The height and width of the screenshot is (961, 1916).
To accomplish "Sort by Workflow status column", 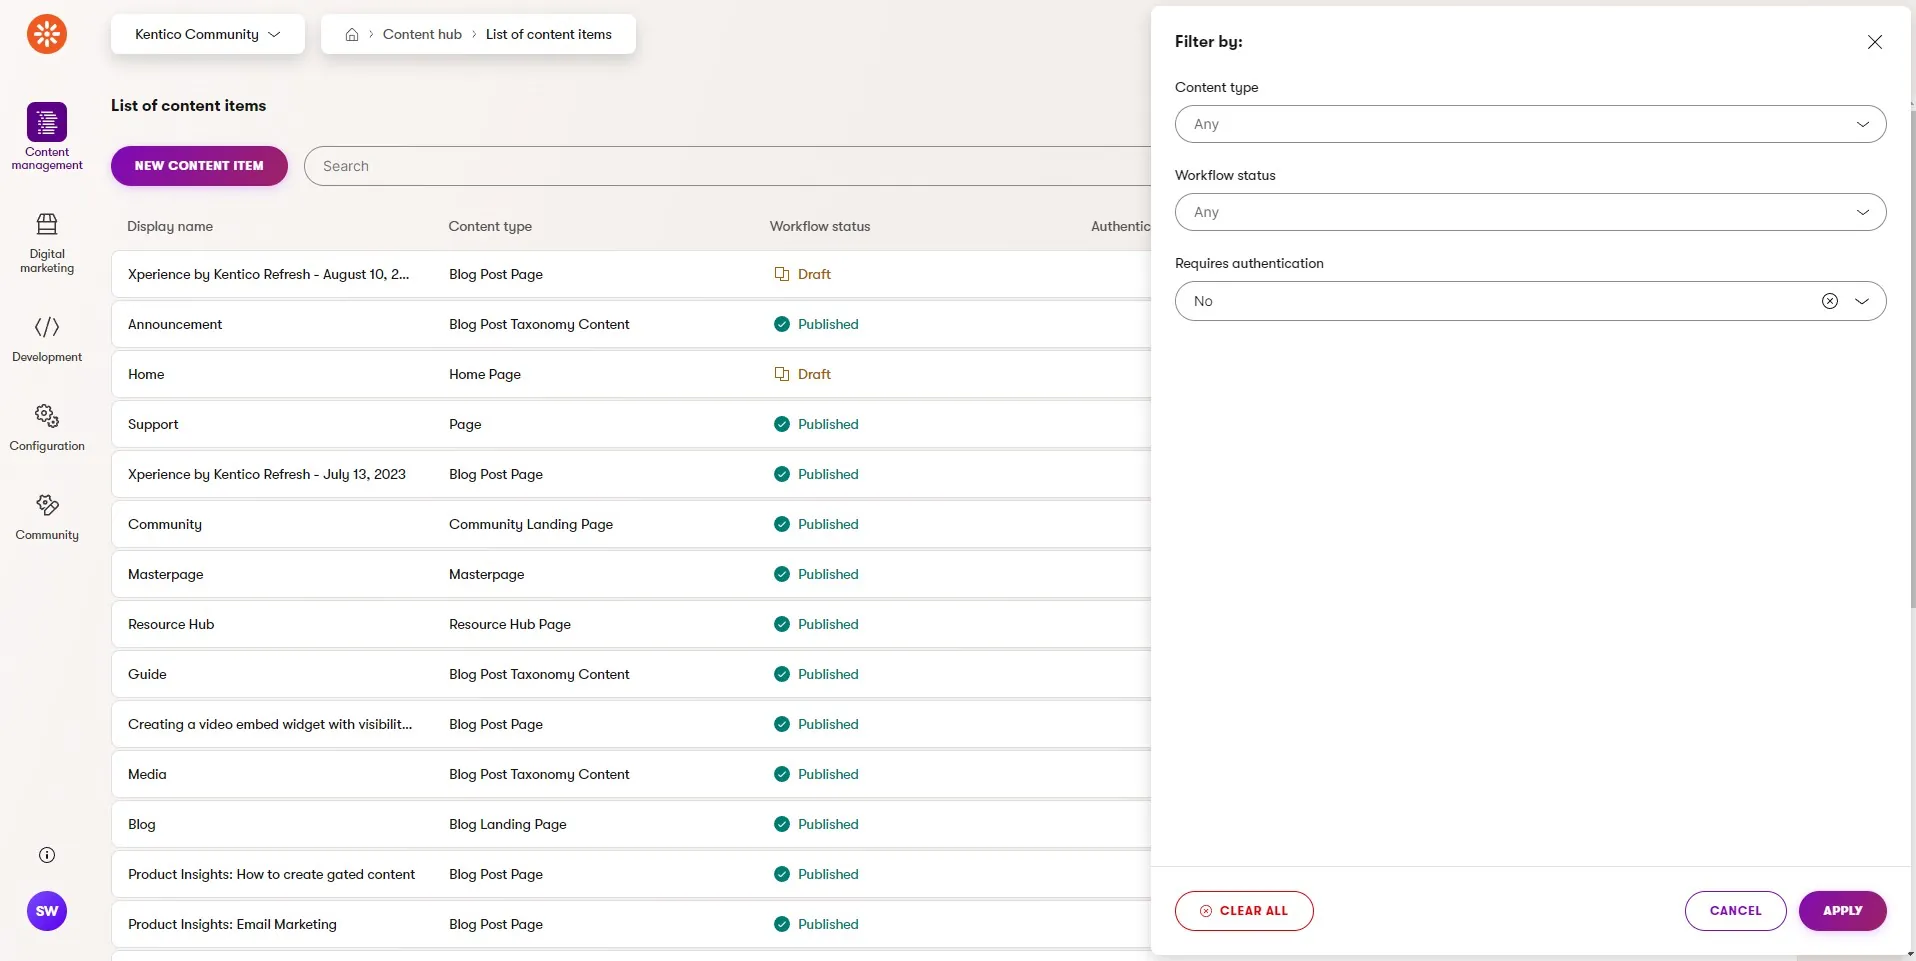I will pyautogui.click(x=820, y=226).
